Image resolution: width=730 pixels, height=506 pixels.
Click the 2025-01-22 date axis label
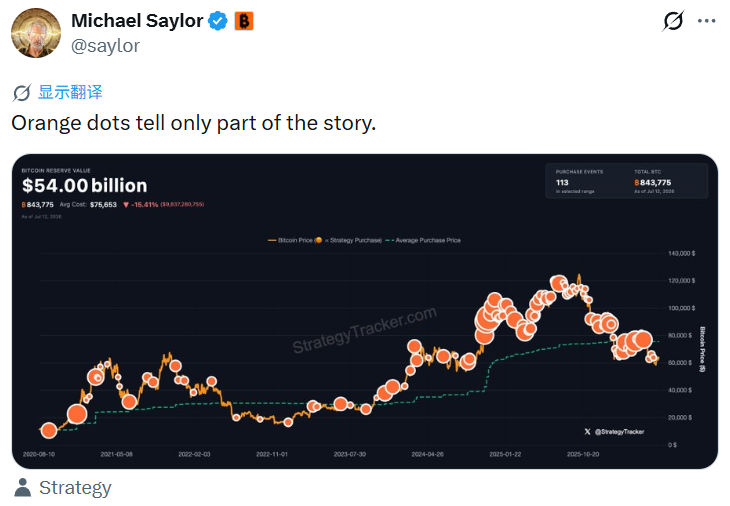click(x=505, y=454)
